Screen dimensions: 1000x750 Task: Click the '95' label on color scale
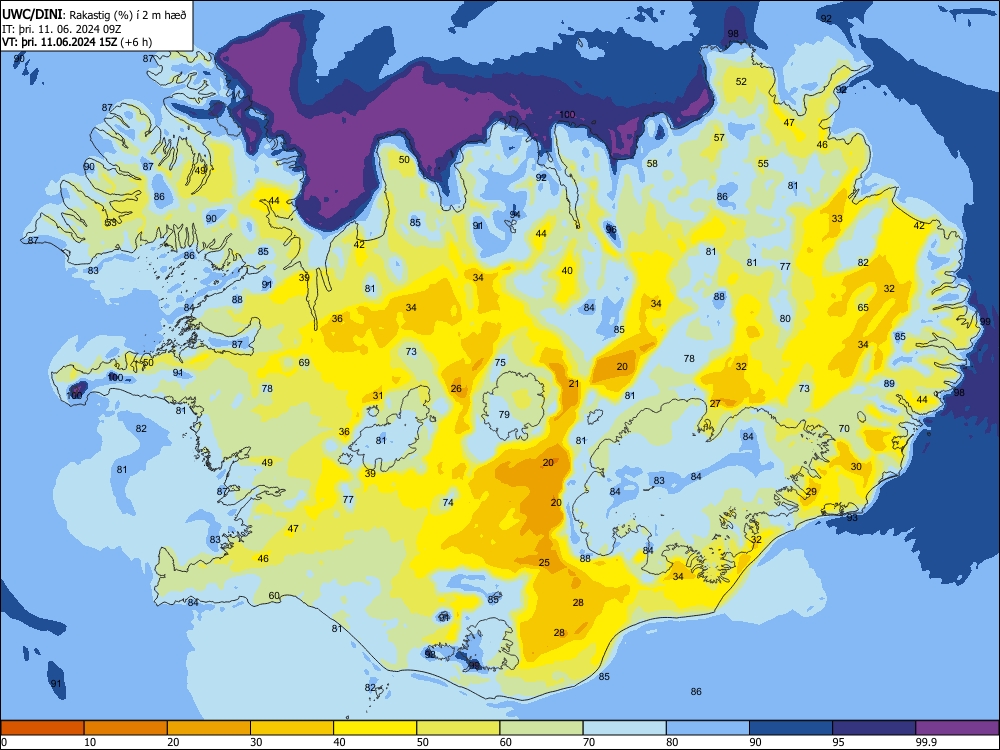pyautogui.click(x=838, y=742)
